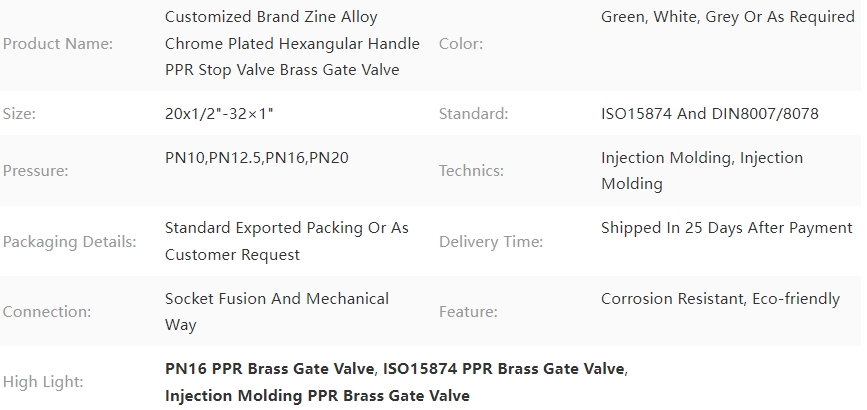Screen dimensions: 867x410
Task: Select the ISO15874 And DIN8007/8078 value
Action: pos(709,113)
